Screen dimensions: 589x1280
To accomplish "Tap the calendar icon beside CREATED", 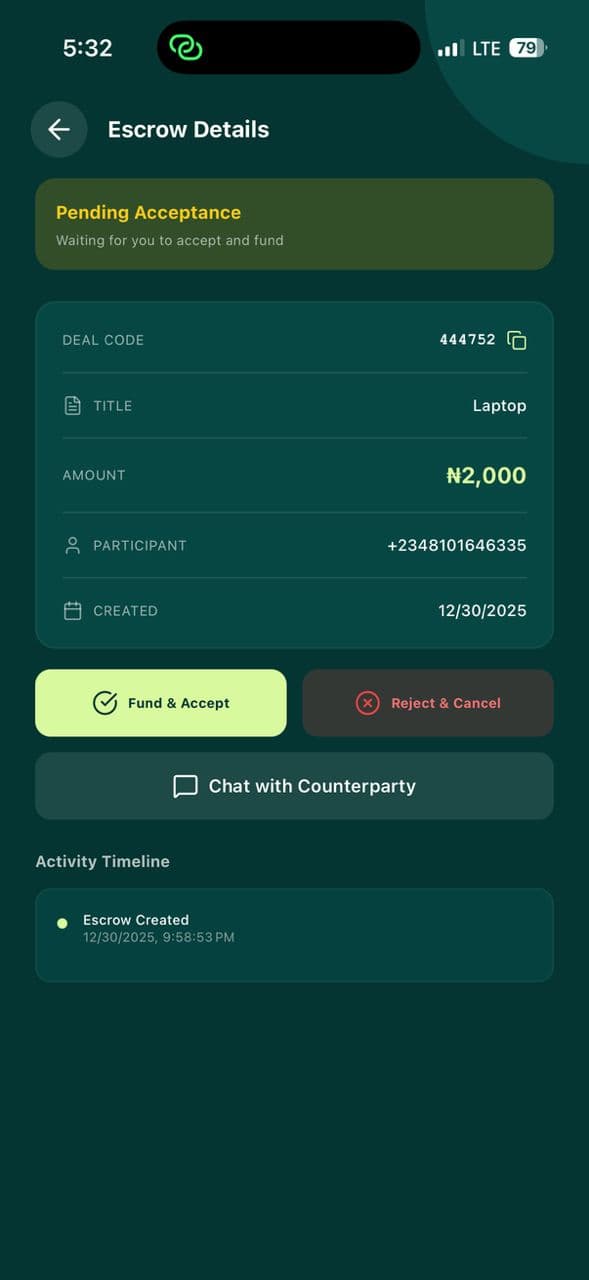I will 71,610.
